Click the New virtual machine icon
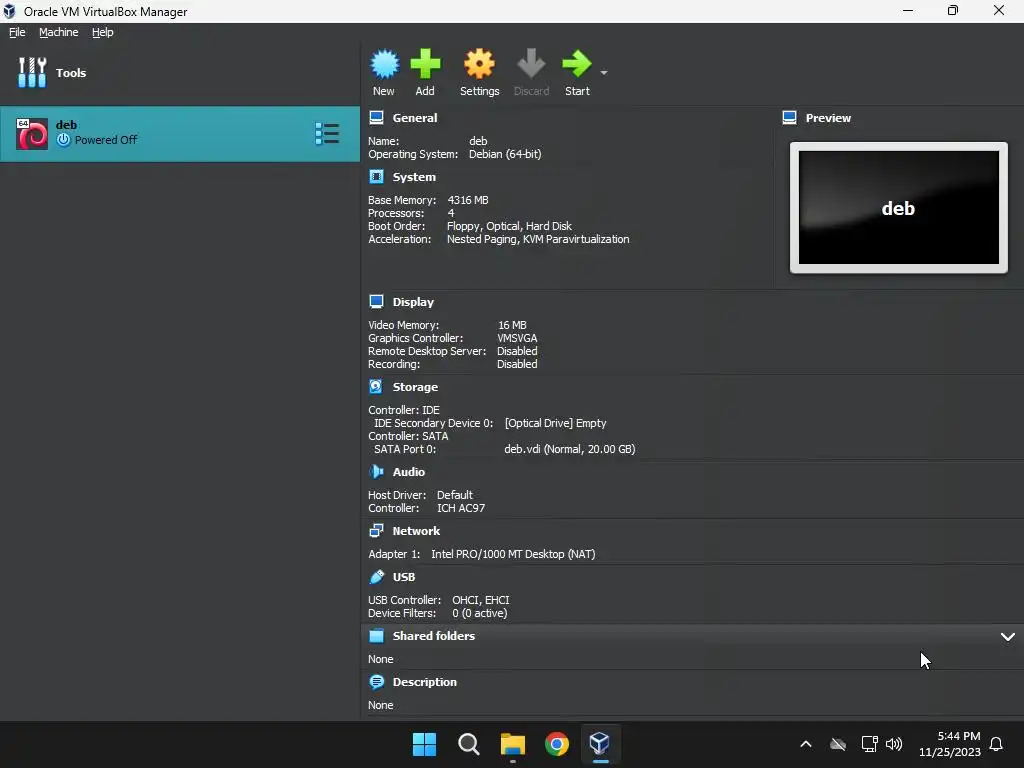 pyautogui.click(x=384, y=64)
